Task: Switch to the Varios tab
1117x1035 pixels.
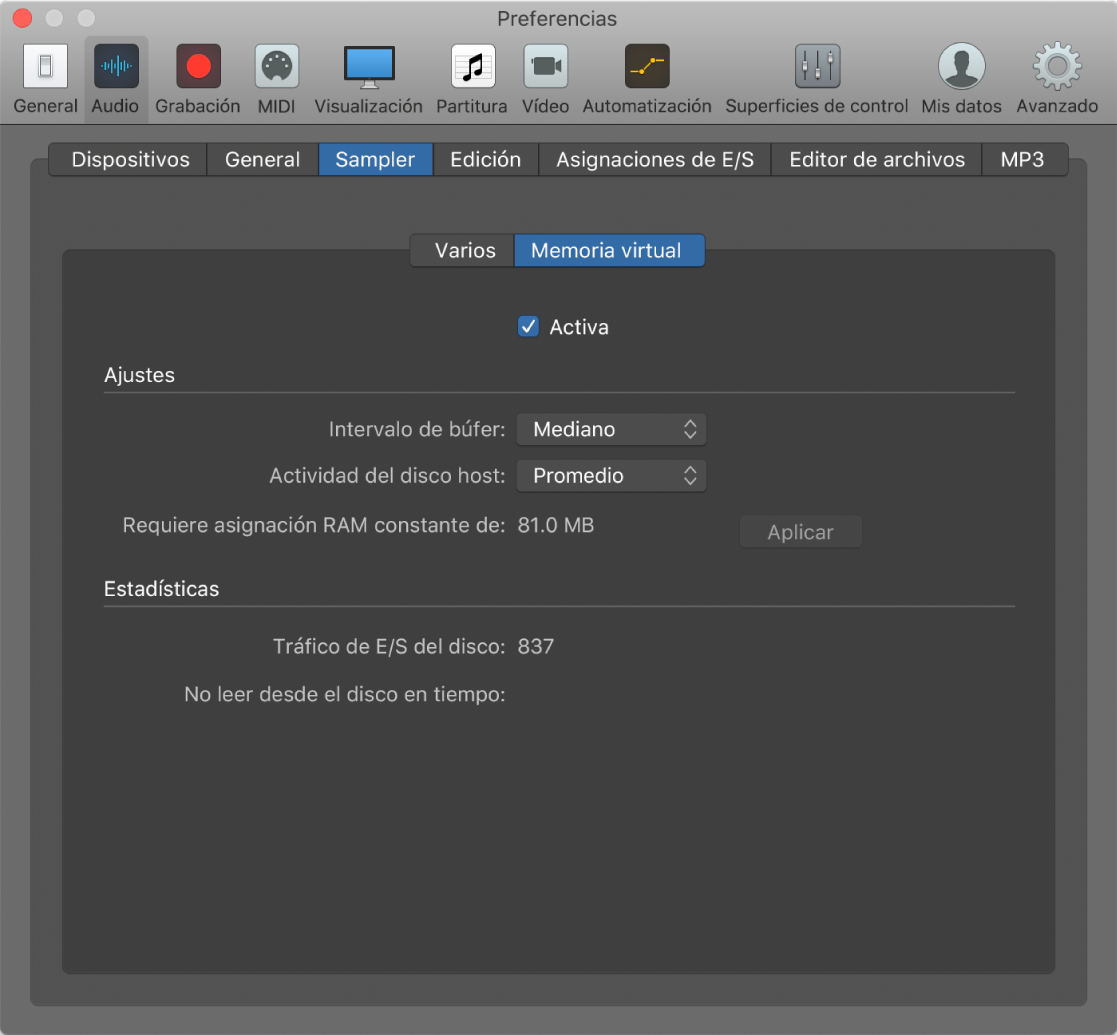Action: point(464,251)
